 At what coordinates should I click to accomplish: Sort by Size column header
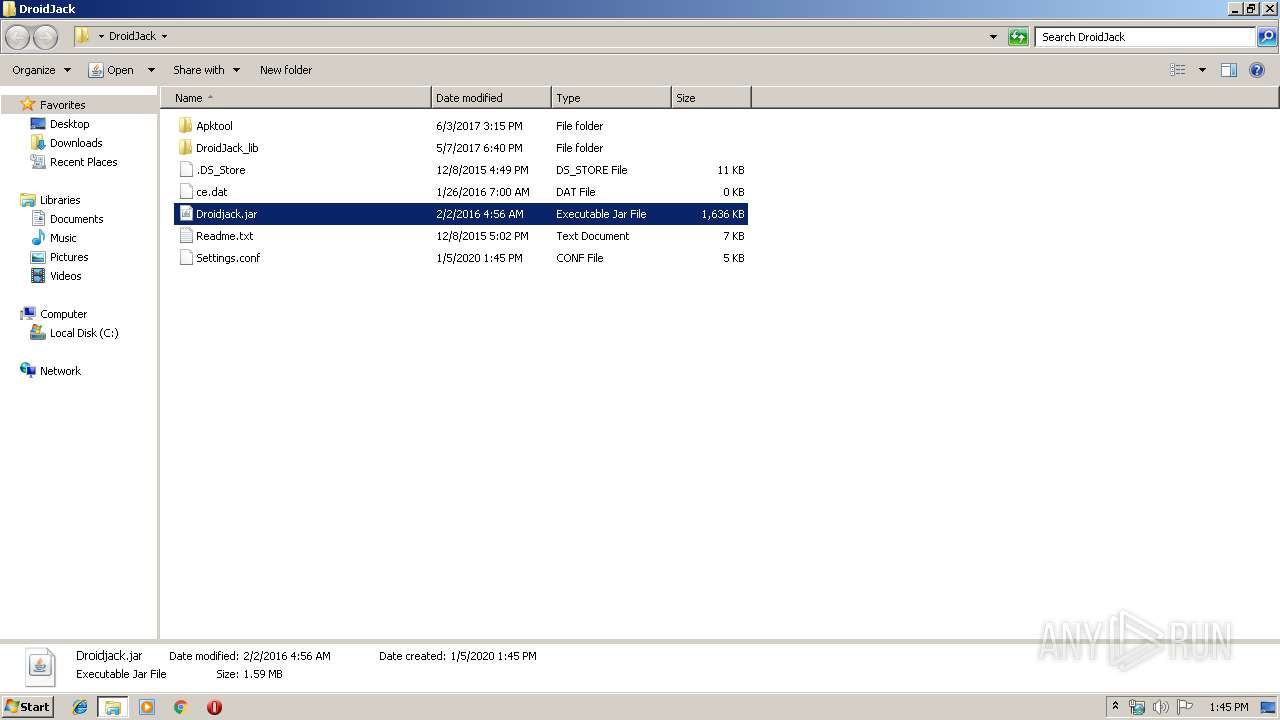tap(711, 98)
